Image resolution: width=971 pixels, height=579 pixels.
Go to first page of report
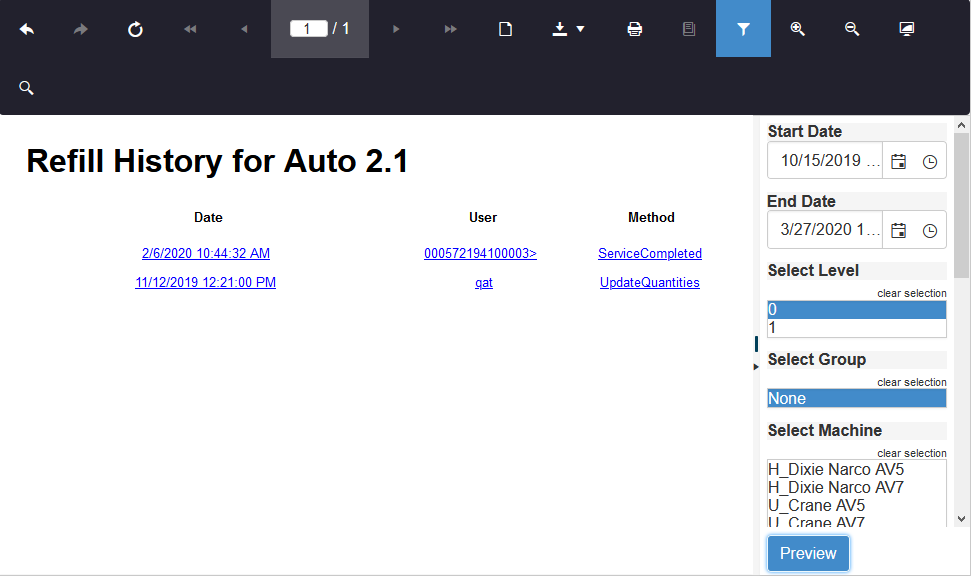click(x=189, y=29)
